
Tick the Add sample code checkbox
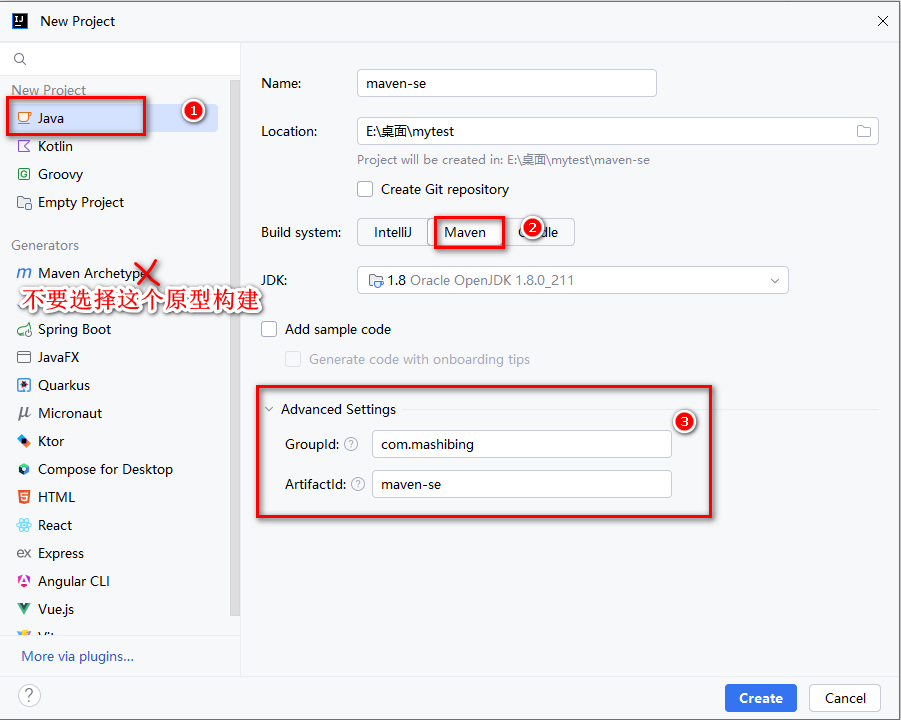point(269,329)
